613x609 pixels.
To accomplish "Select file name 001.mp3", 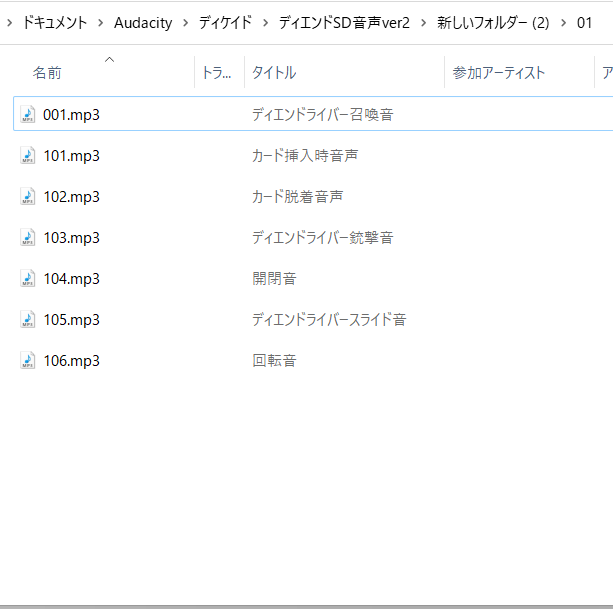I will 71,115.
